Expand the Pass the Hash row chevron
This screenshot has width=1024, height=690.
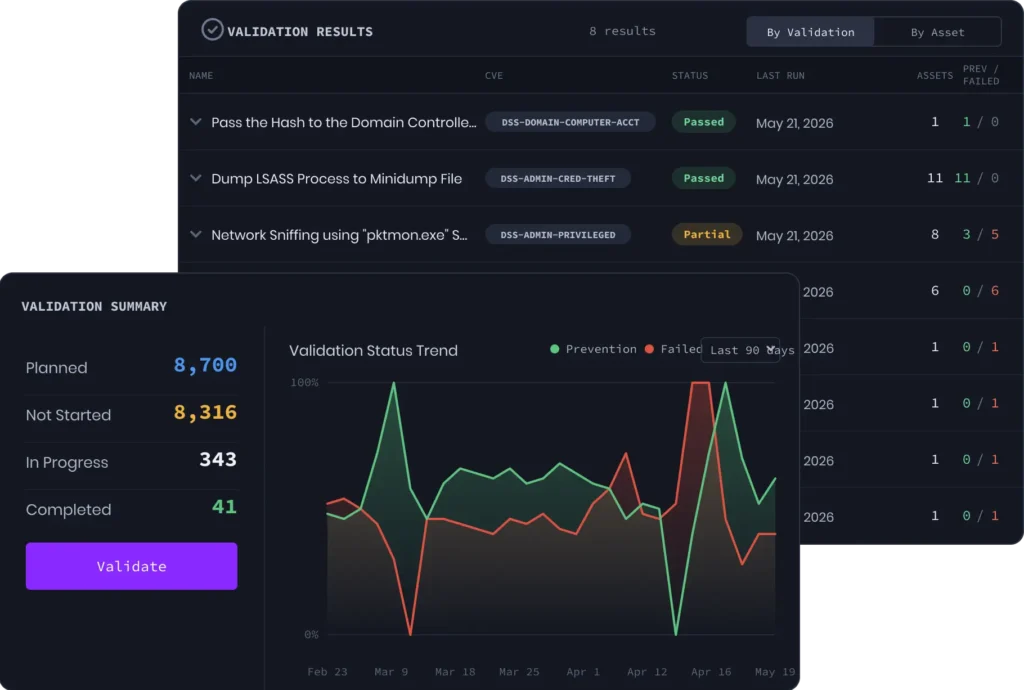click(x=195, y=122)
